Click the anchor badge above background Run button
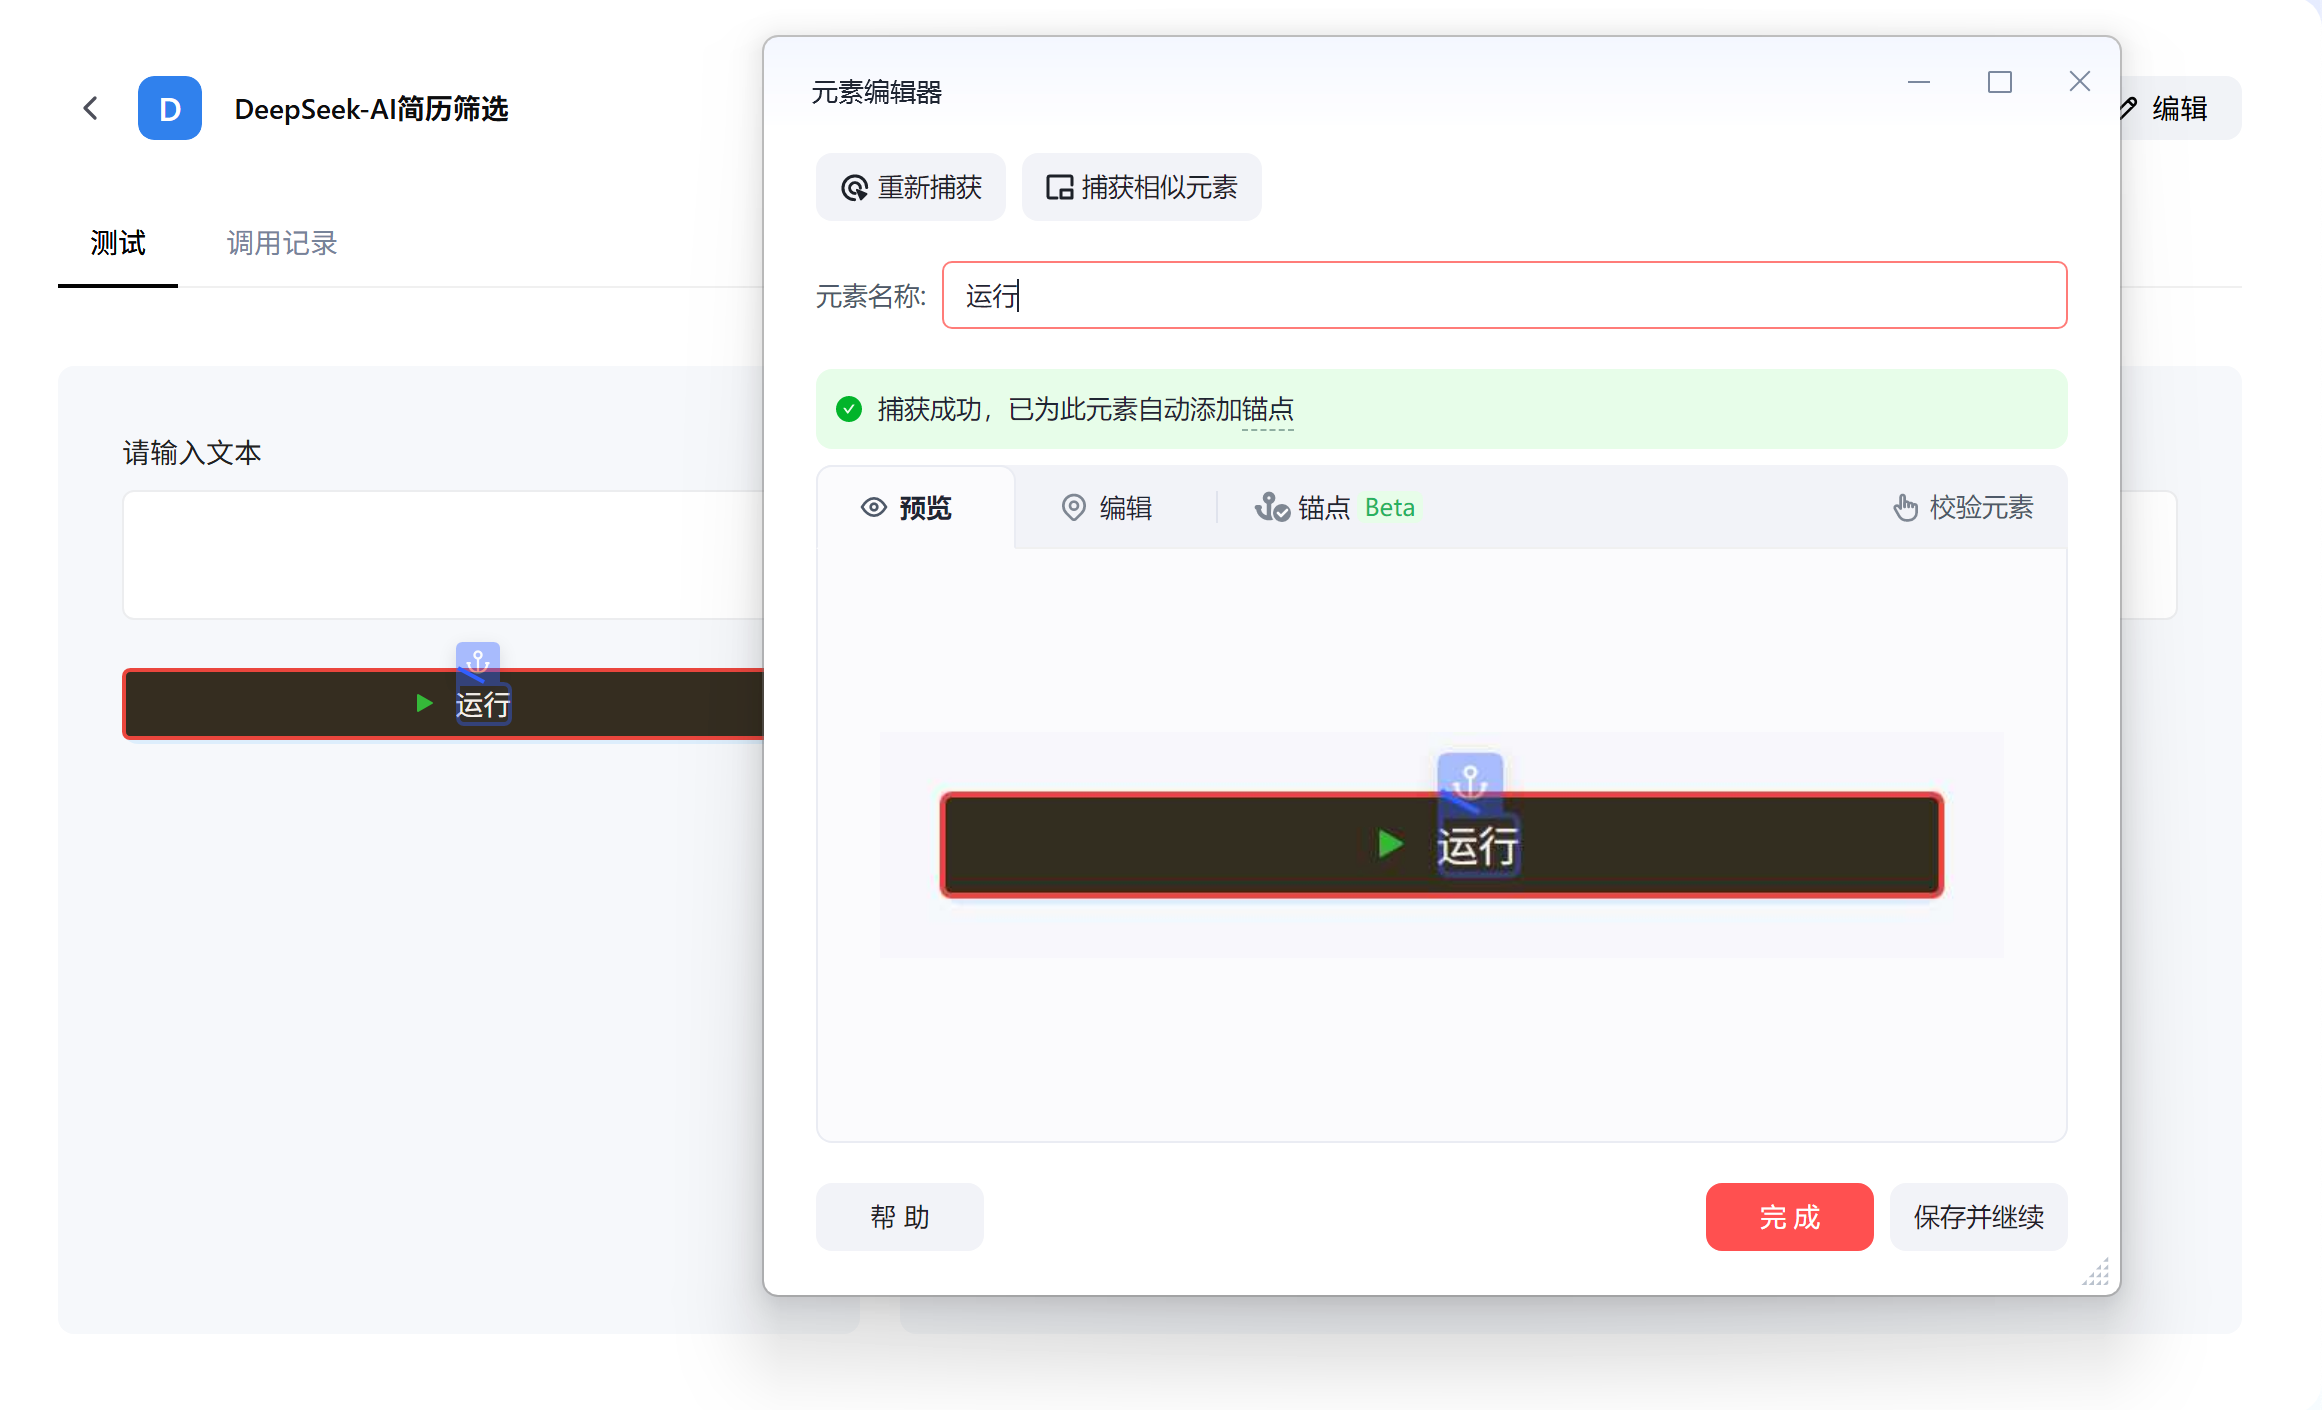 pos(478,660)
